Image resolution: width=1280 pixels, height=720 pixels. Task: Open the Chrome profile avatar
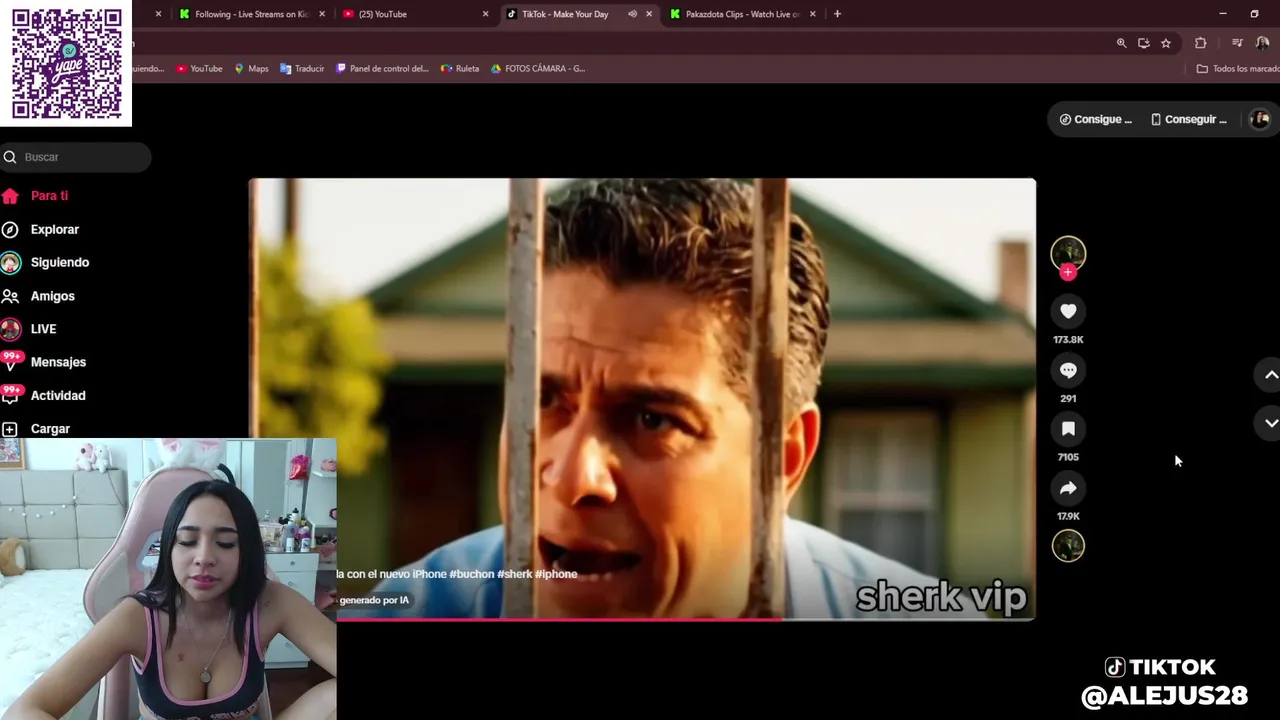tap(1262, 43)
